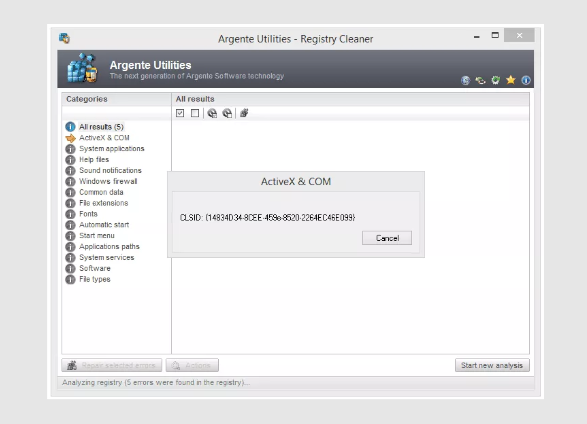Click Start new analysis button
The width and height of the screenshot is (587, 424).
point(492,365)
